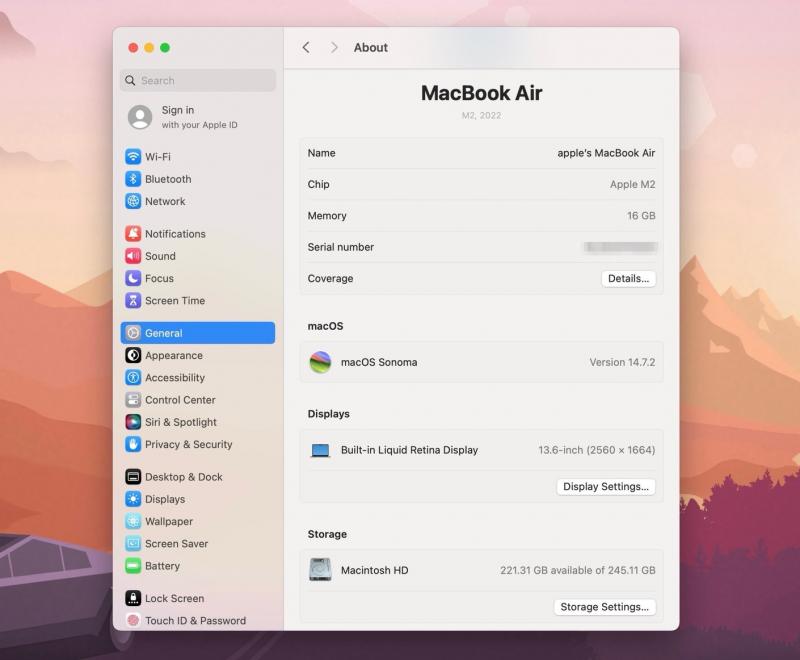The image size is (800, 660).
Task: Click the search magnifying glass icon
Action: click(130, 81)
